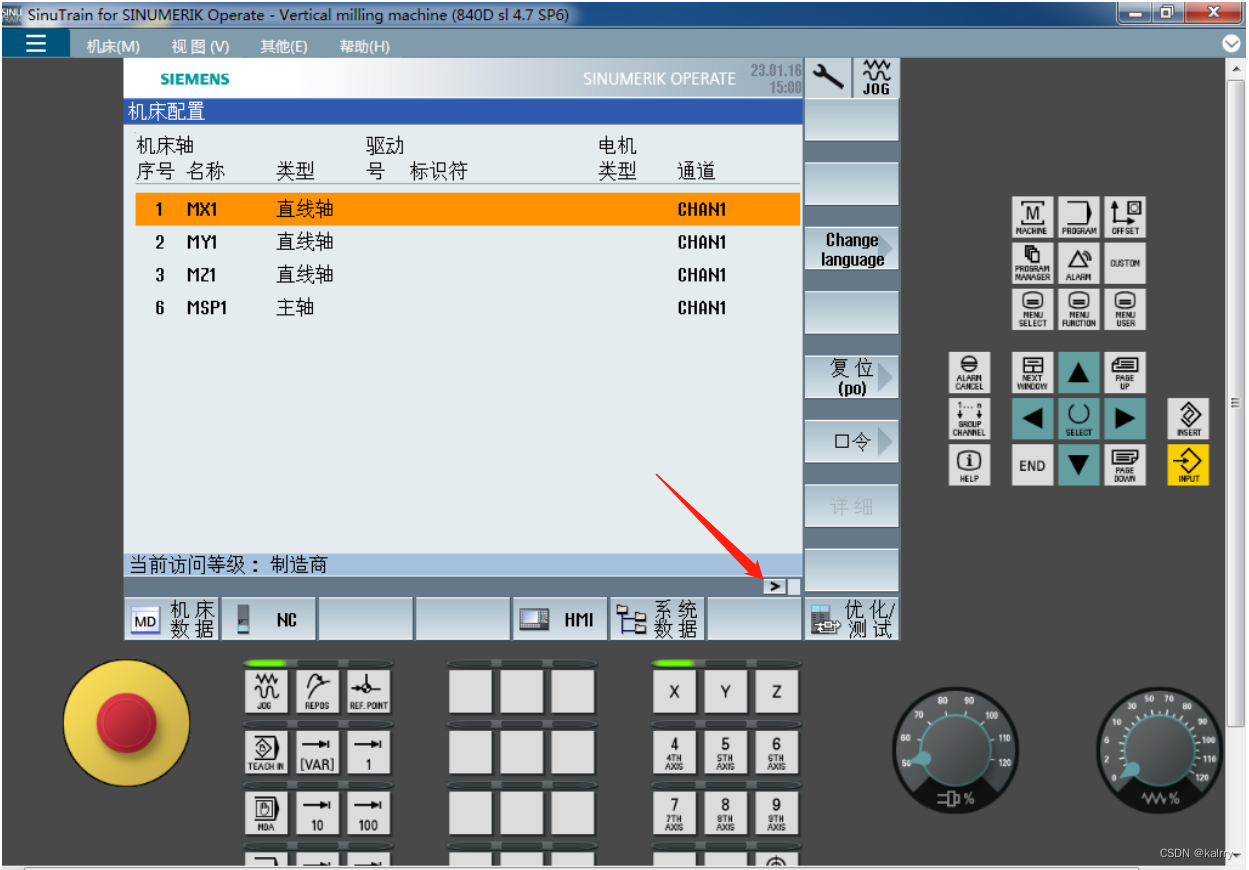This screenshot has width=1249, height=870.
Task: Open the 视图(V) menu
Action: click(200, 46)
